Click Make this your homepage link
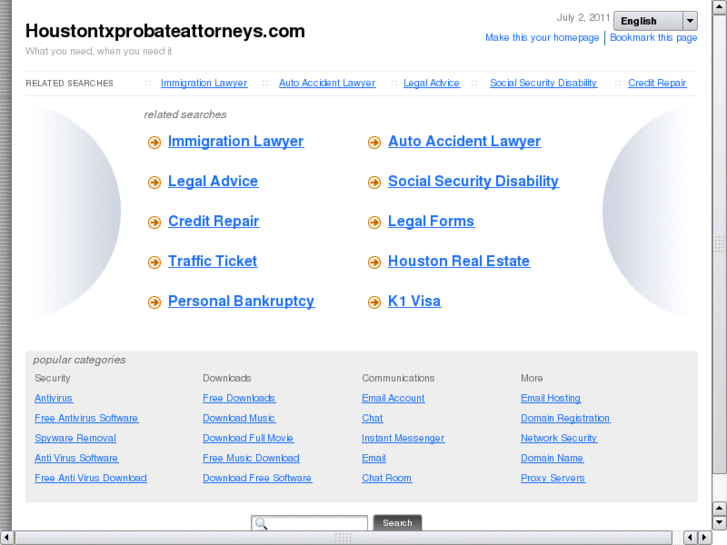The image size is (727, 545). (542, 38)
